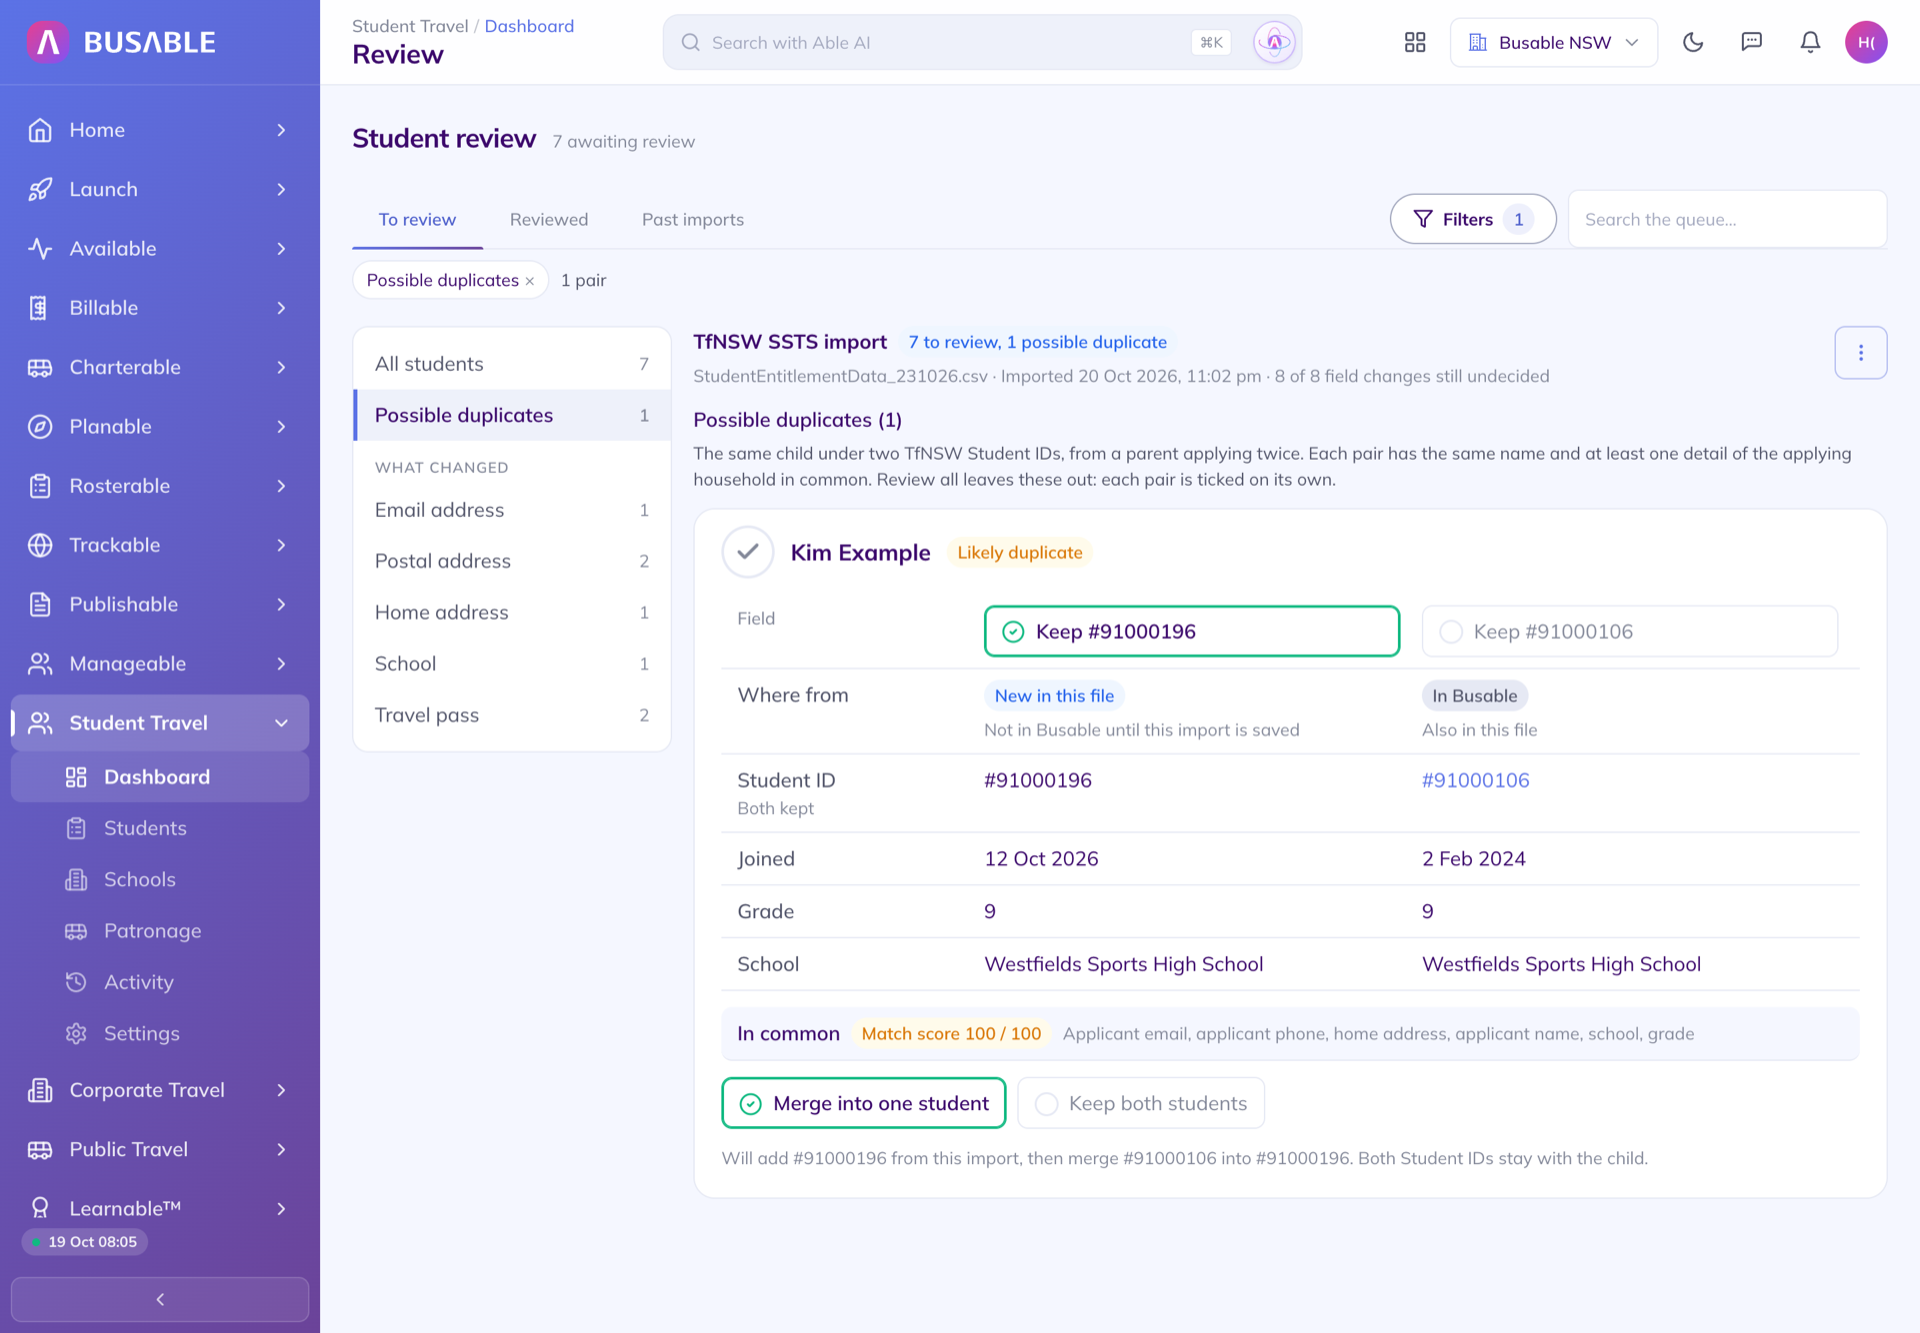Open Students under Student Travel

click(x=160, y=828)
